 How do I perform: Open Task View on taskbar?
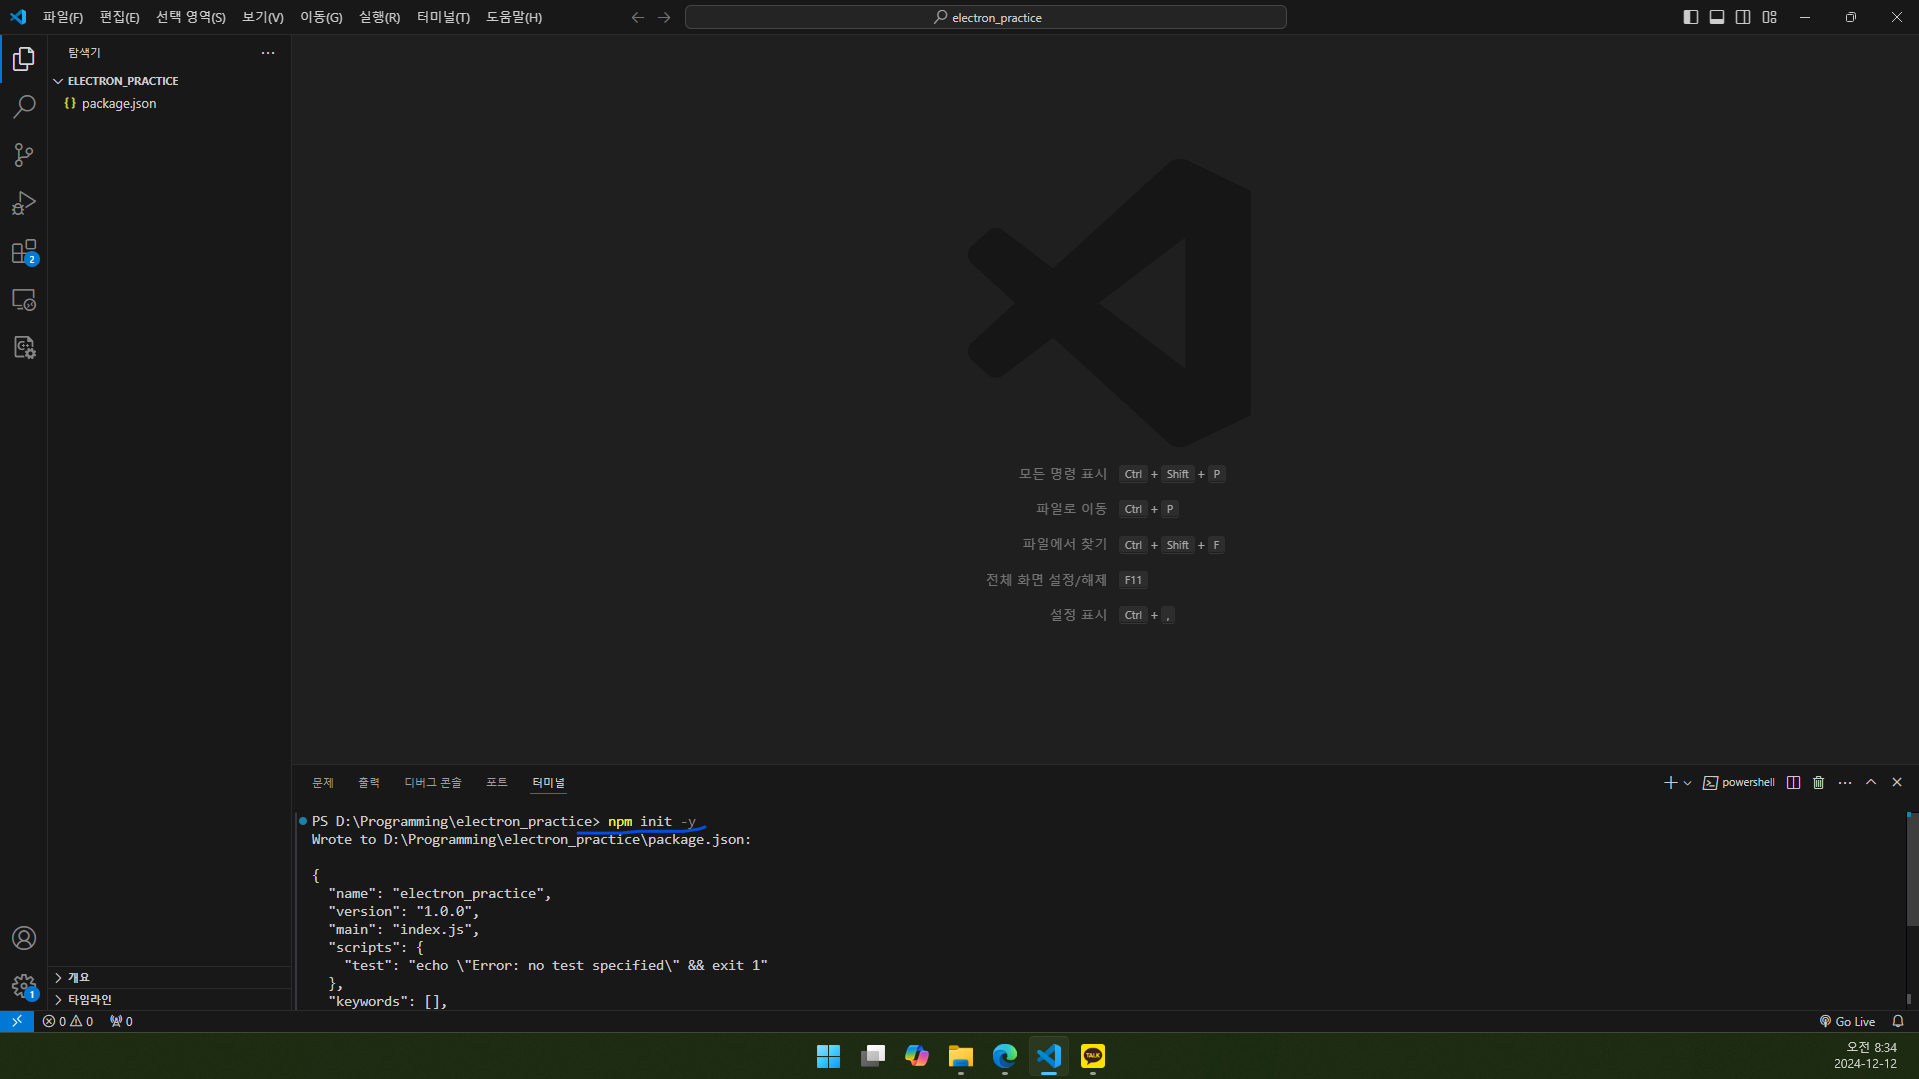pyautogui.click(x=873, y=1056)
